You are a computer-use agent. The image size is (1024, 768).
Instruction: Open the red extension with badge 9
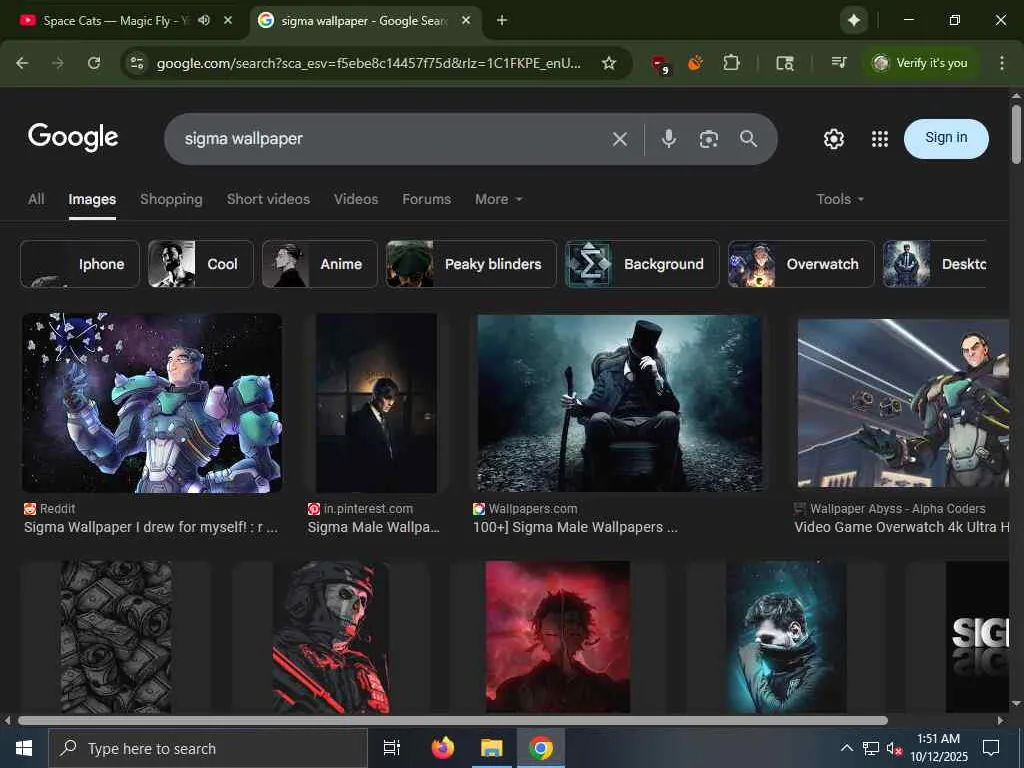[660, 63]
